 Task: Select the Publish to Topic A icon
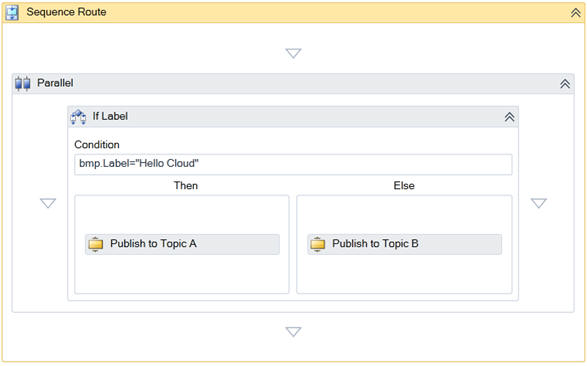tap(95, 244)
